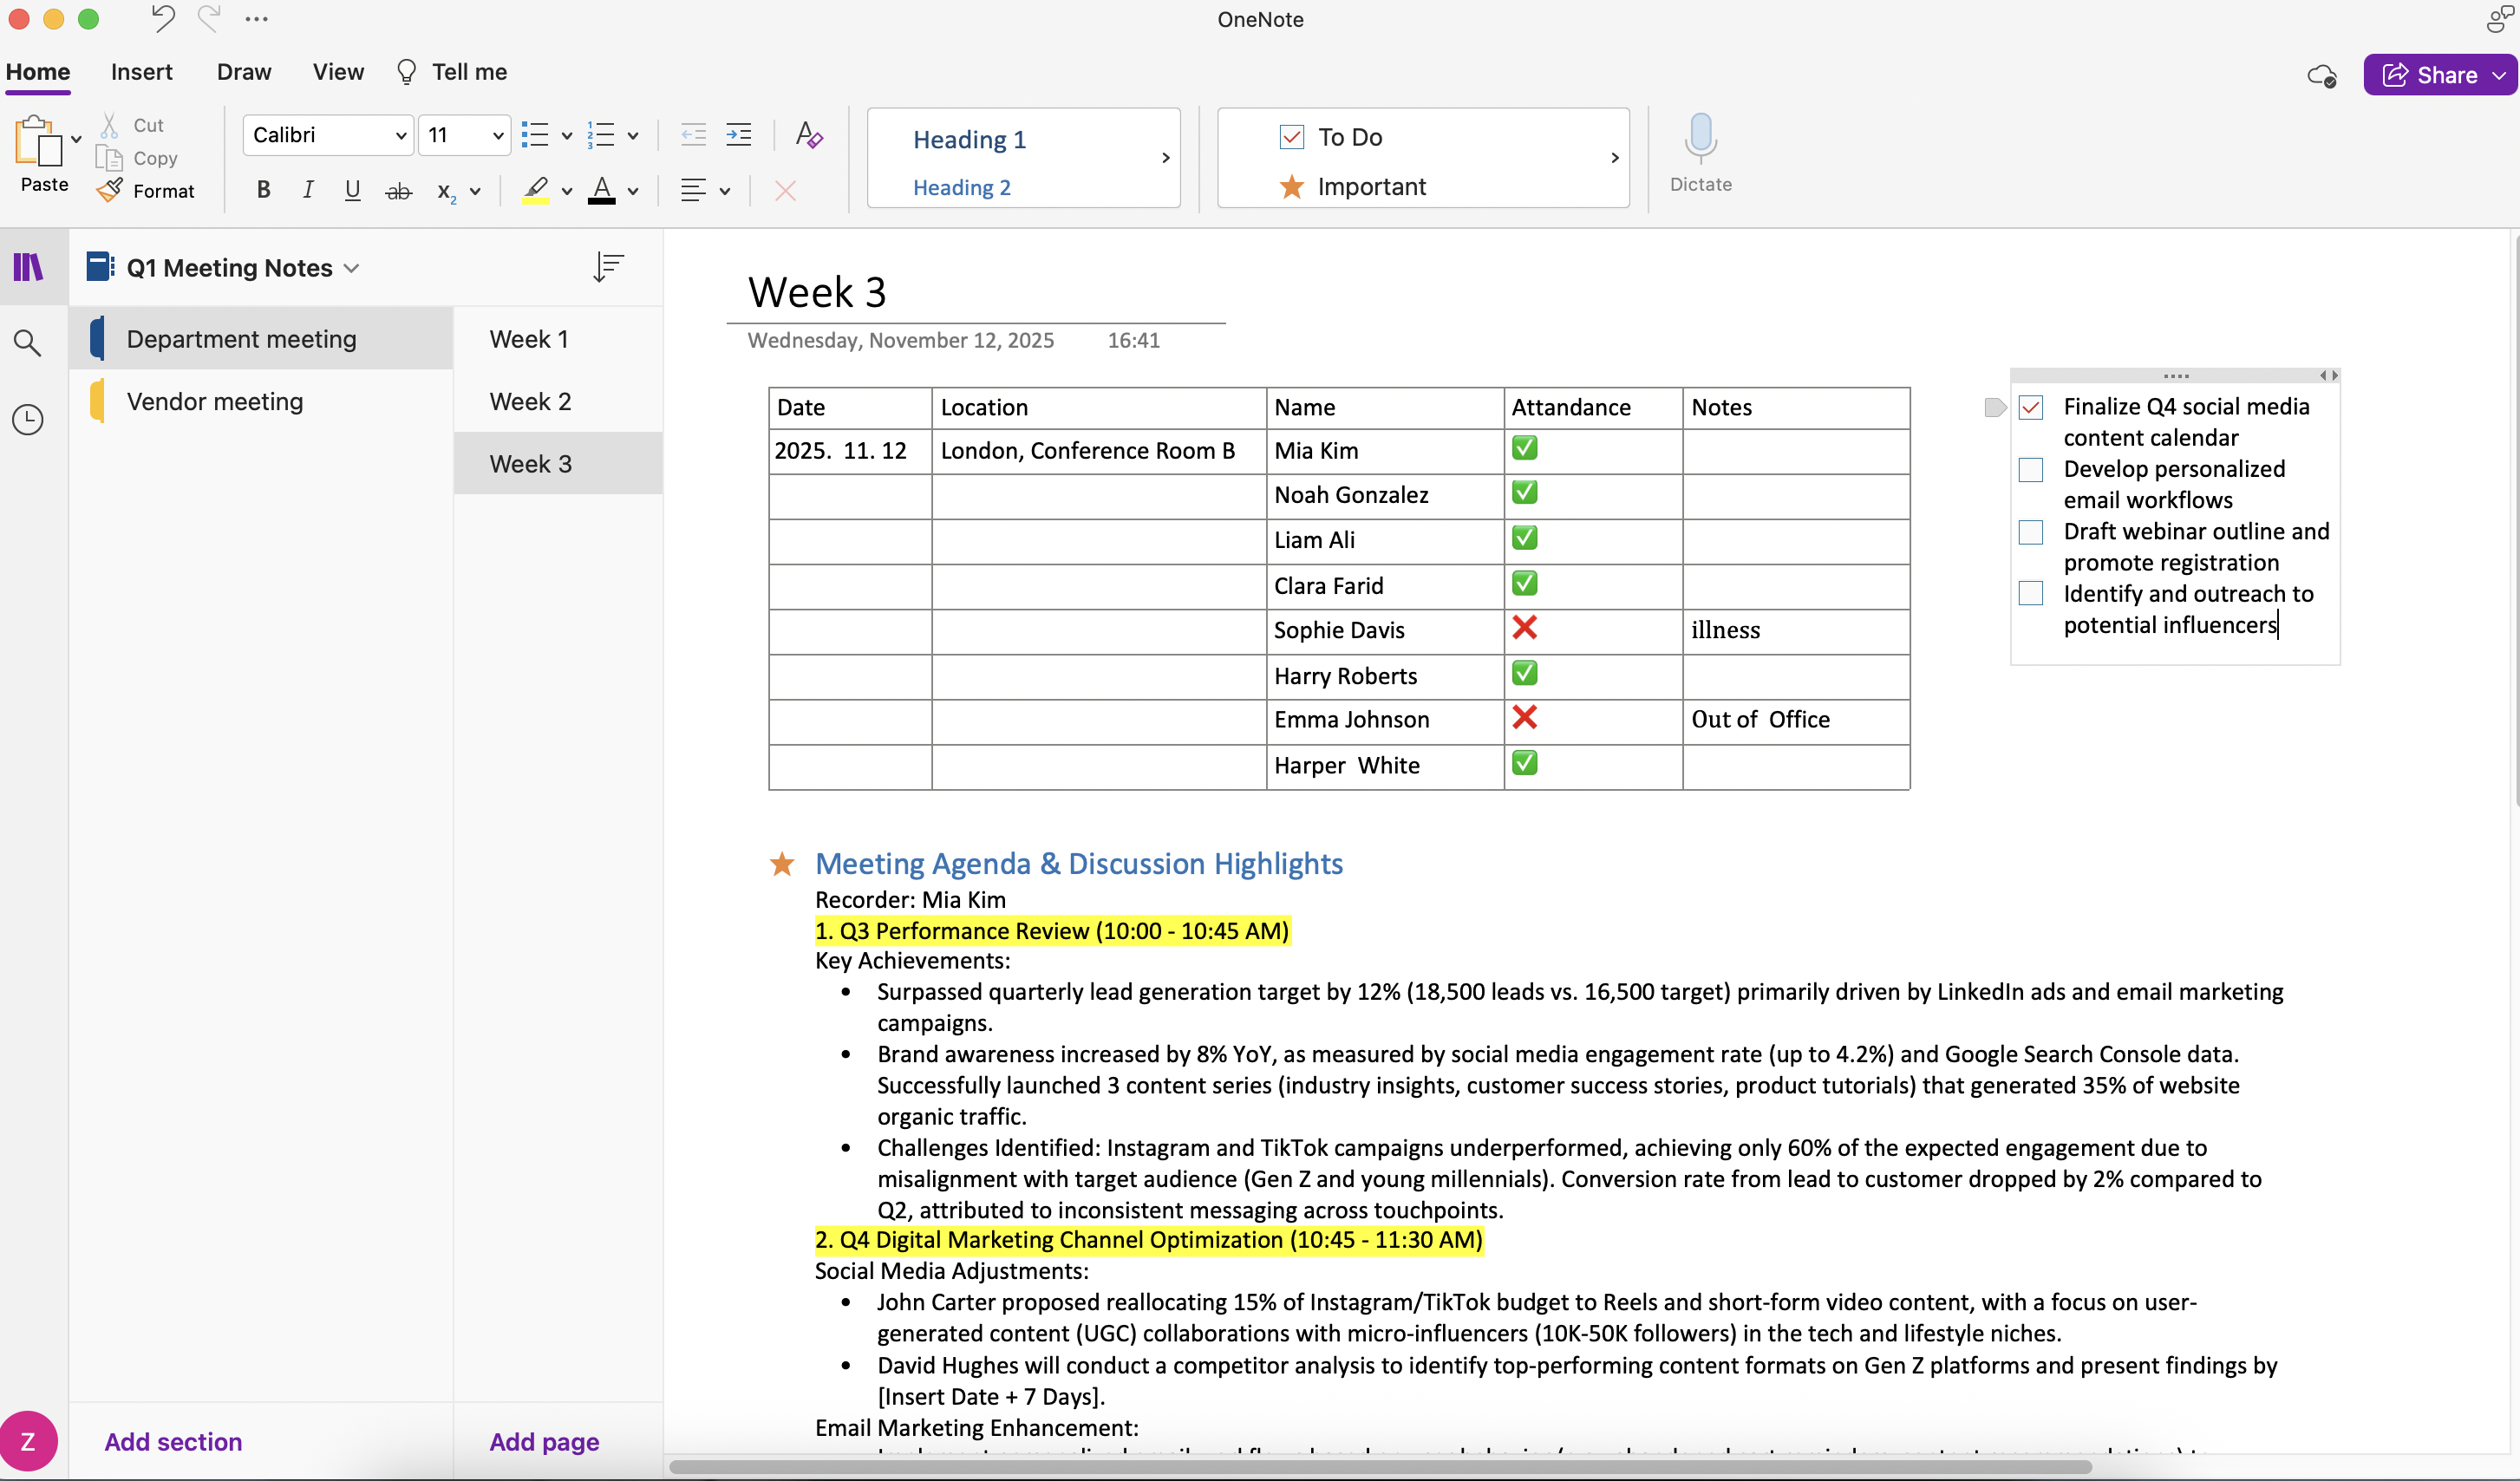
Task: Click the Format painter brush icon
Action: pyautogui.click(x=110, y=190)
